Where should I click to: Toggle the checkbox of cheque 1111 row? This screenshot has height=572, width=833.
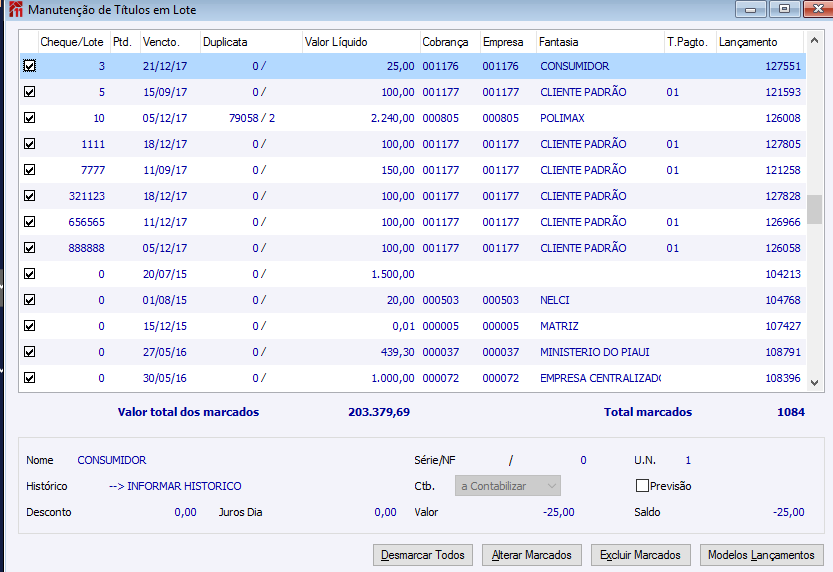[x=30, y=144]
